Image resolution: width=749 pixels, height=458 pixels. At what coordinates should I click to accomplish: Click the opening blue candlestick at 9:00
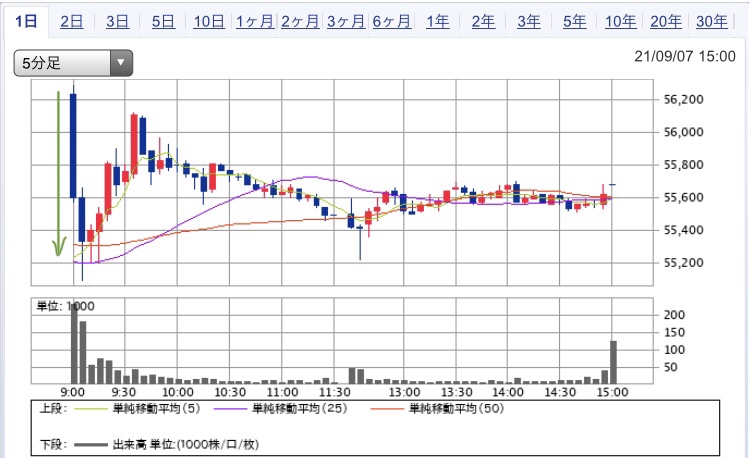tap(73, 146)
